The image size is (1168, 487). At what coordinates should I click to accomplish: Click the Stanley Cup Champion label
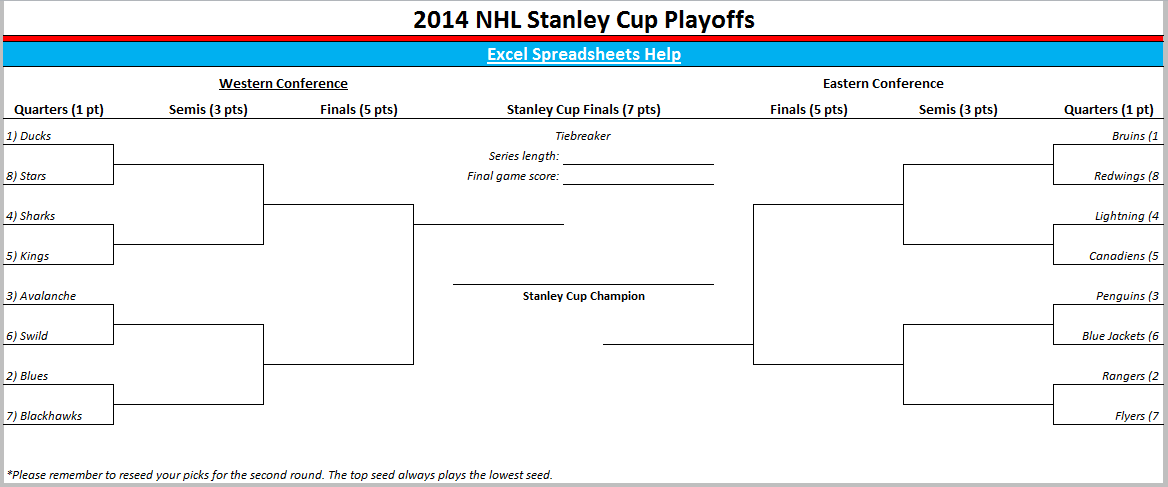coord(584,296)
